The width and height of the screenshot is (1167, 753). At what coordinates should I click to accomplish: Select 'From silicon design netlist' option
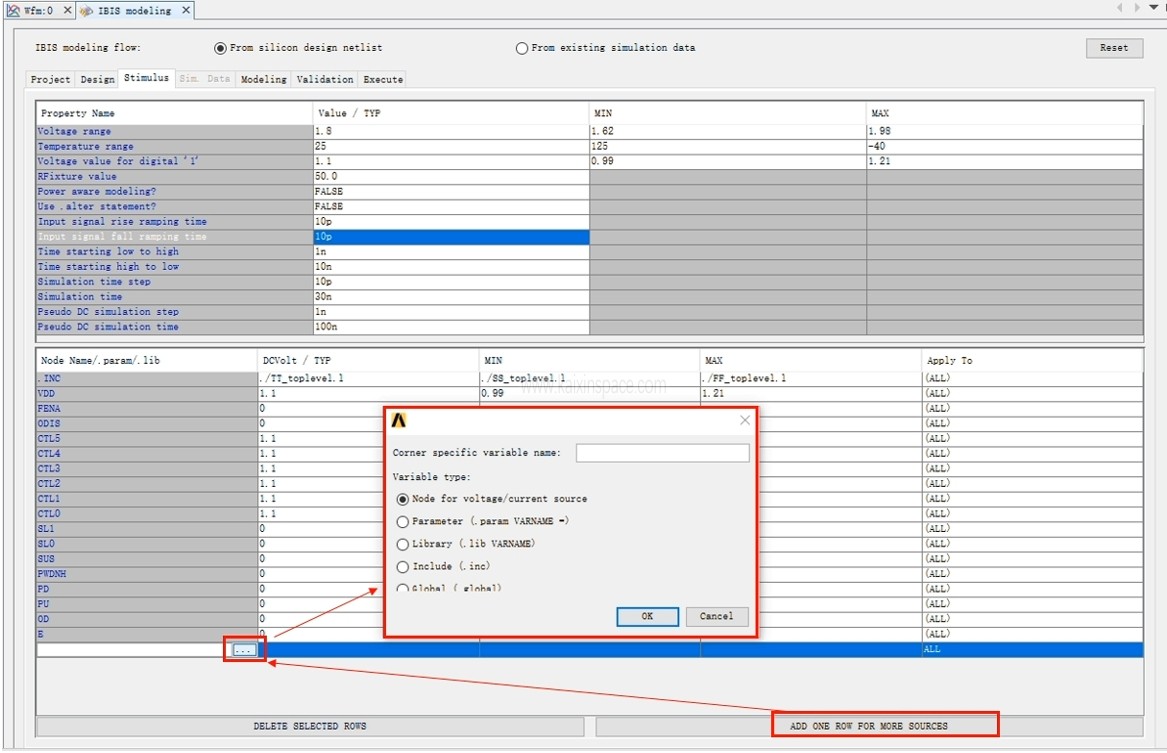click(221, 48)
